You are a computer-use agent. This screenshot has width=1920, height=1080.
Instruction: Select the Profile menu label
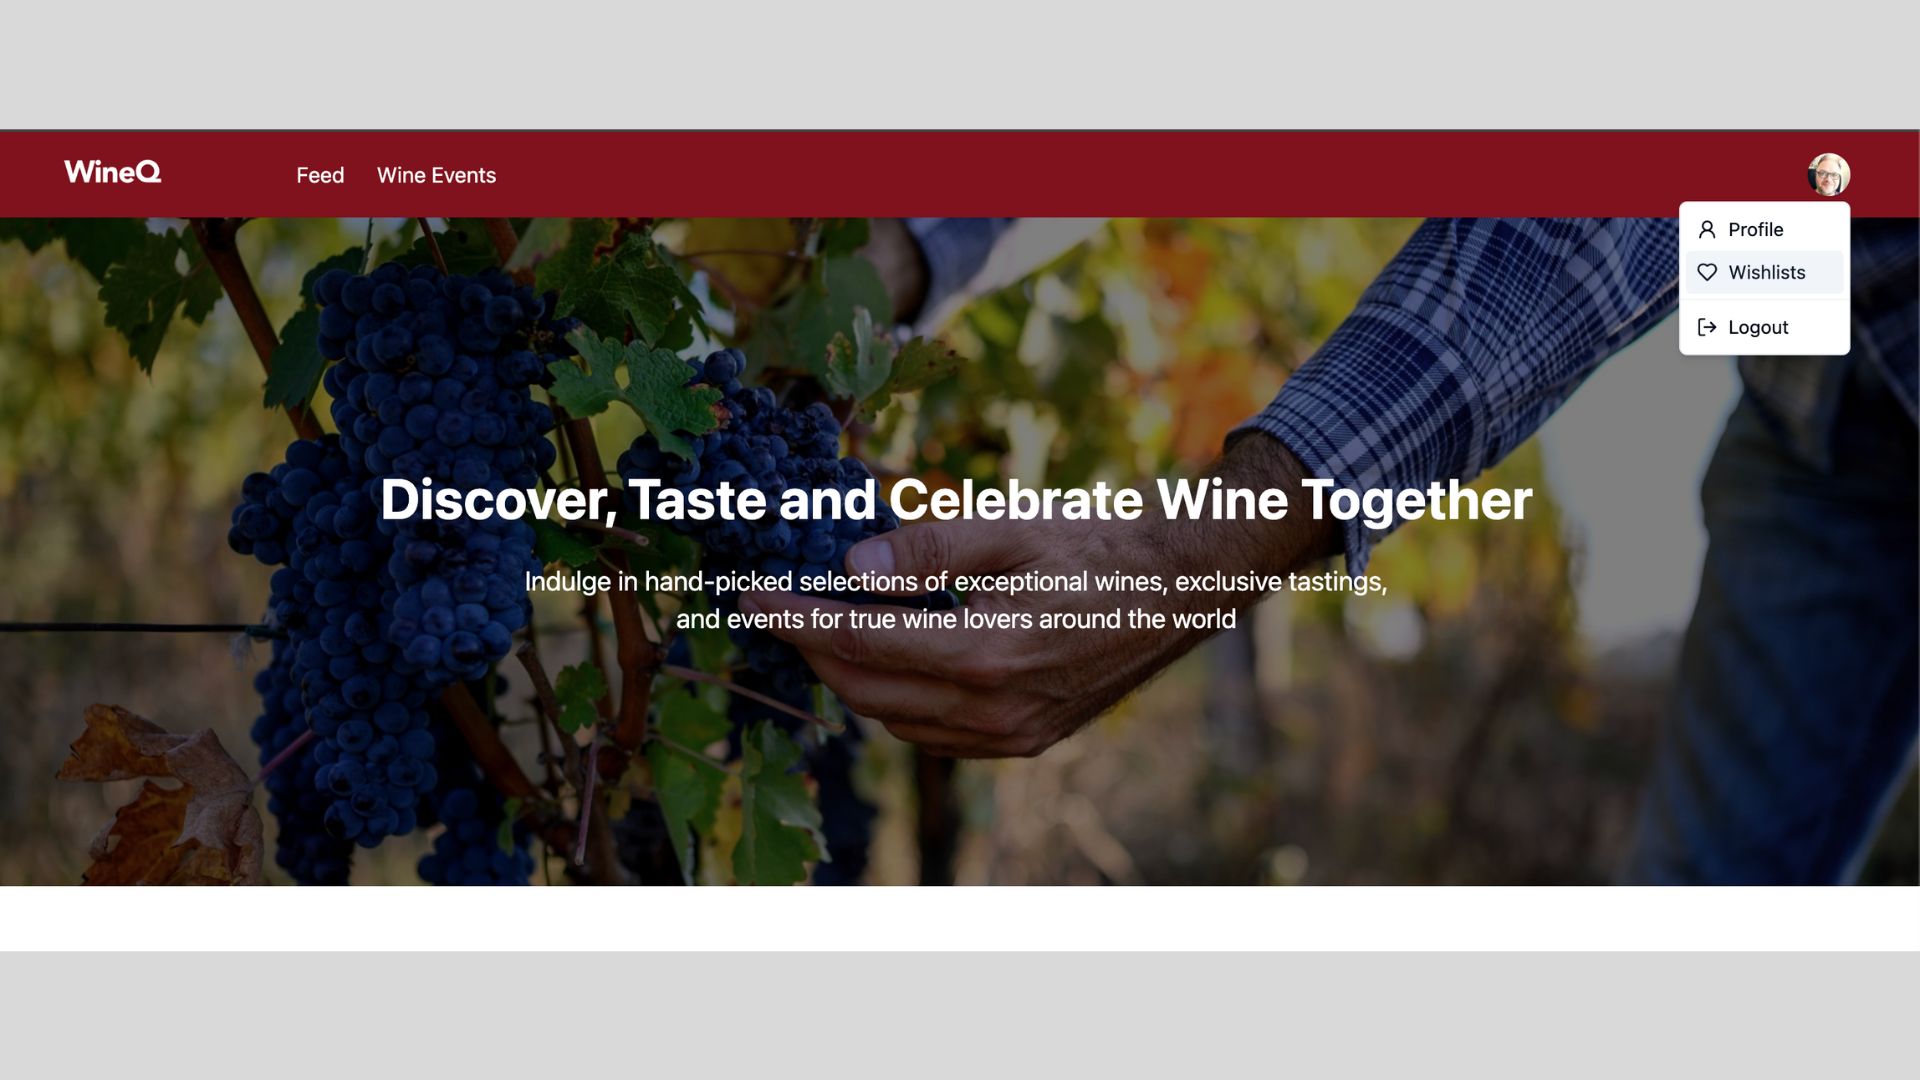click(1755, 230)
